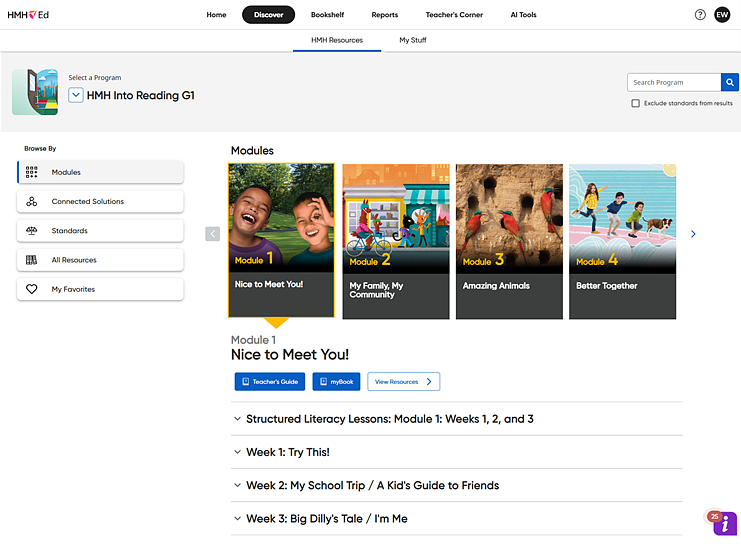
Task: Select Module 4 Better Together card
Action: pyautogui.click(x=622, y=241)
